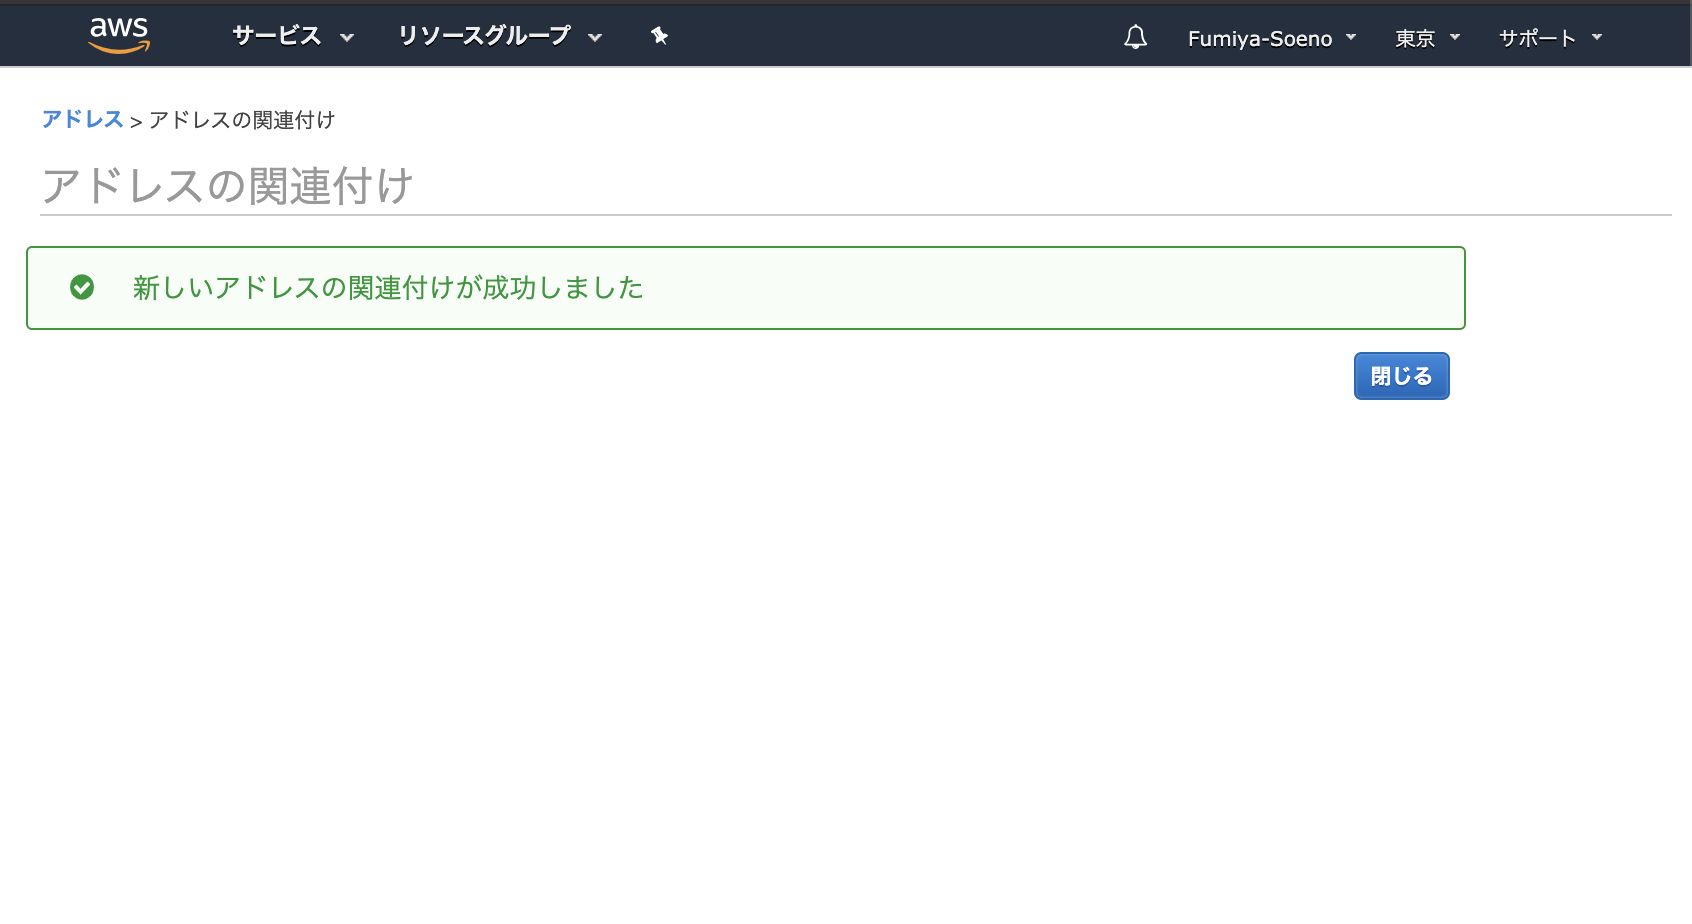Screen dimensions: 1692x924
Task: Click the green success check icon
Action: click(84, 288)
